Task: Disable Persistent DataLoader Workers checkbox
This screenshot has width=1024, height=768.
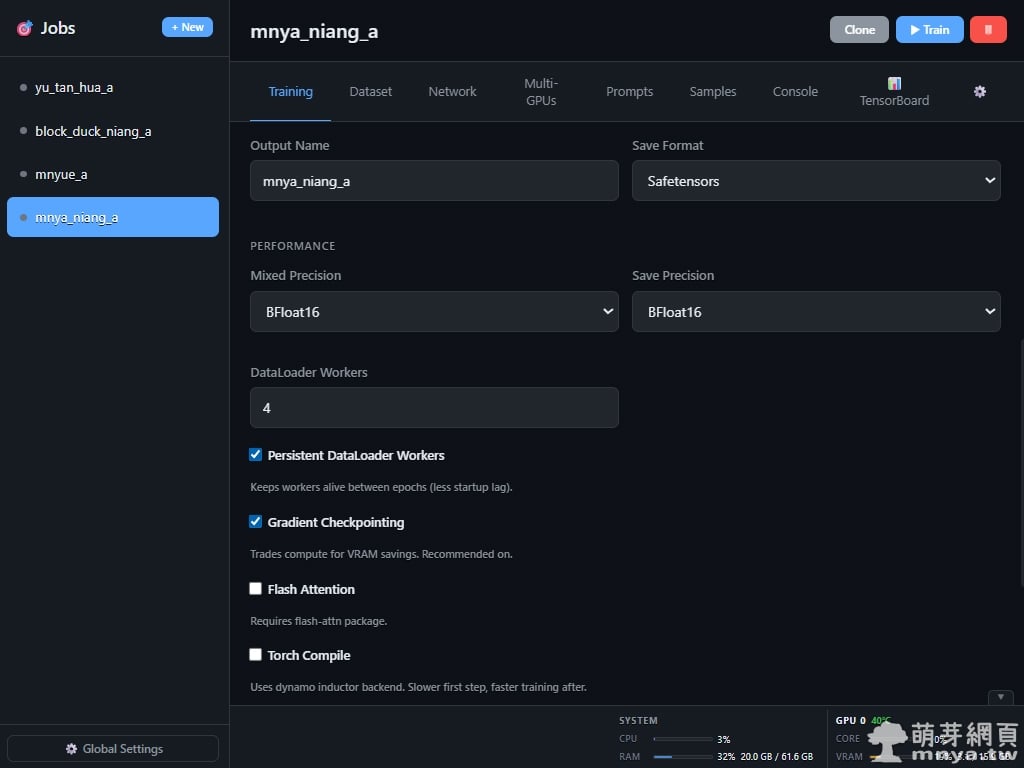Action: pyautogui.click(x=256, y=455)
